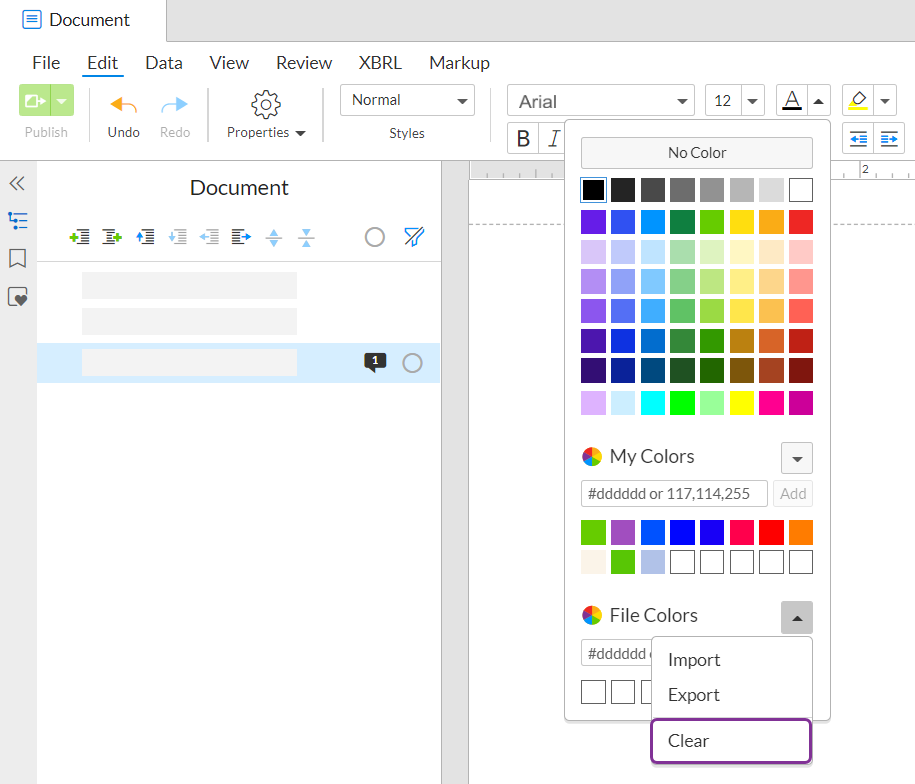Choose Export from File Colors menu
Viewport: 915px width, 784px height.
[731, 695]
